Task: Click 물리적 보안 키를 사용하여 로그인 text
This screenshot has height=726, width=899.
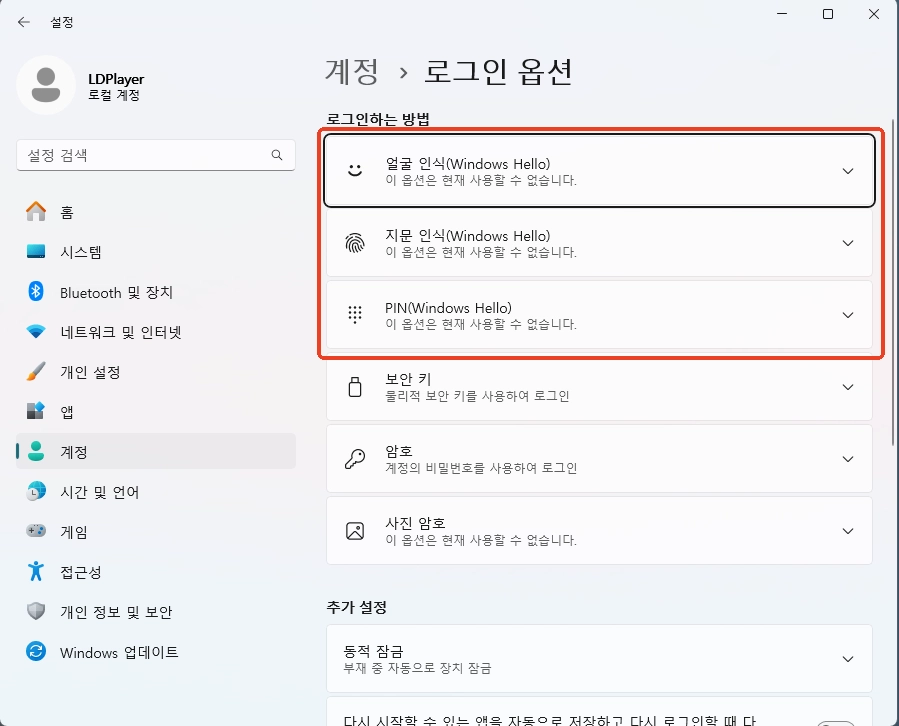Action: [x=477, y=396]
